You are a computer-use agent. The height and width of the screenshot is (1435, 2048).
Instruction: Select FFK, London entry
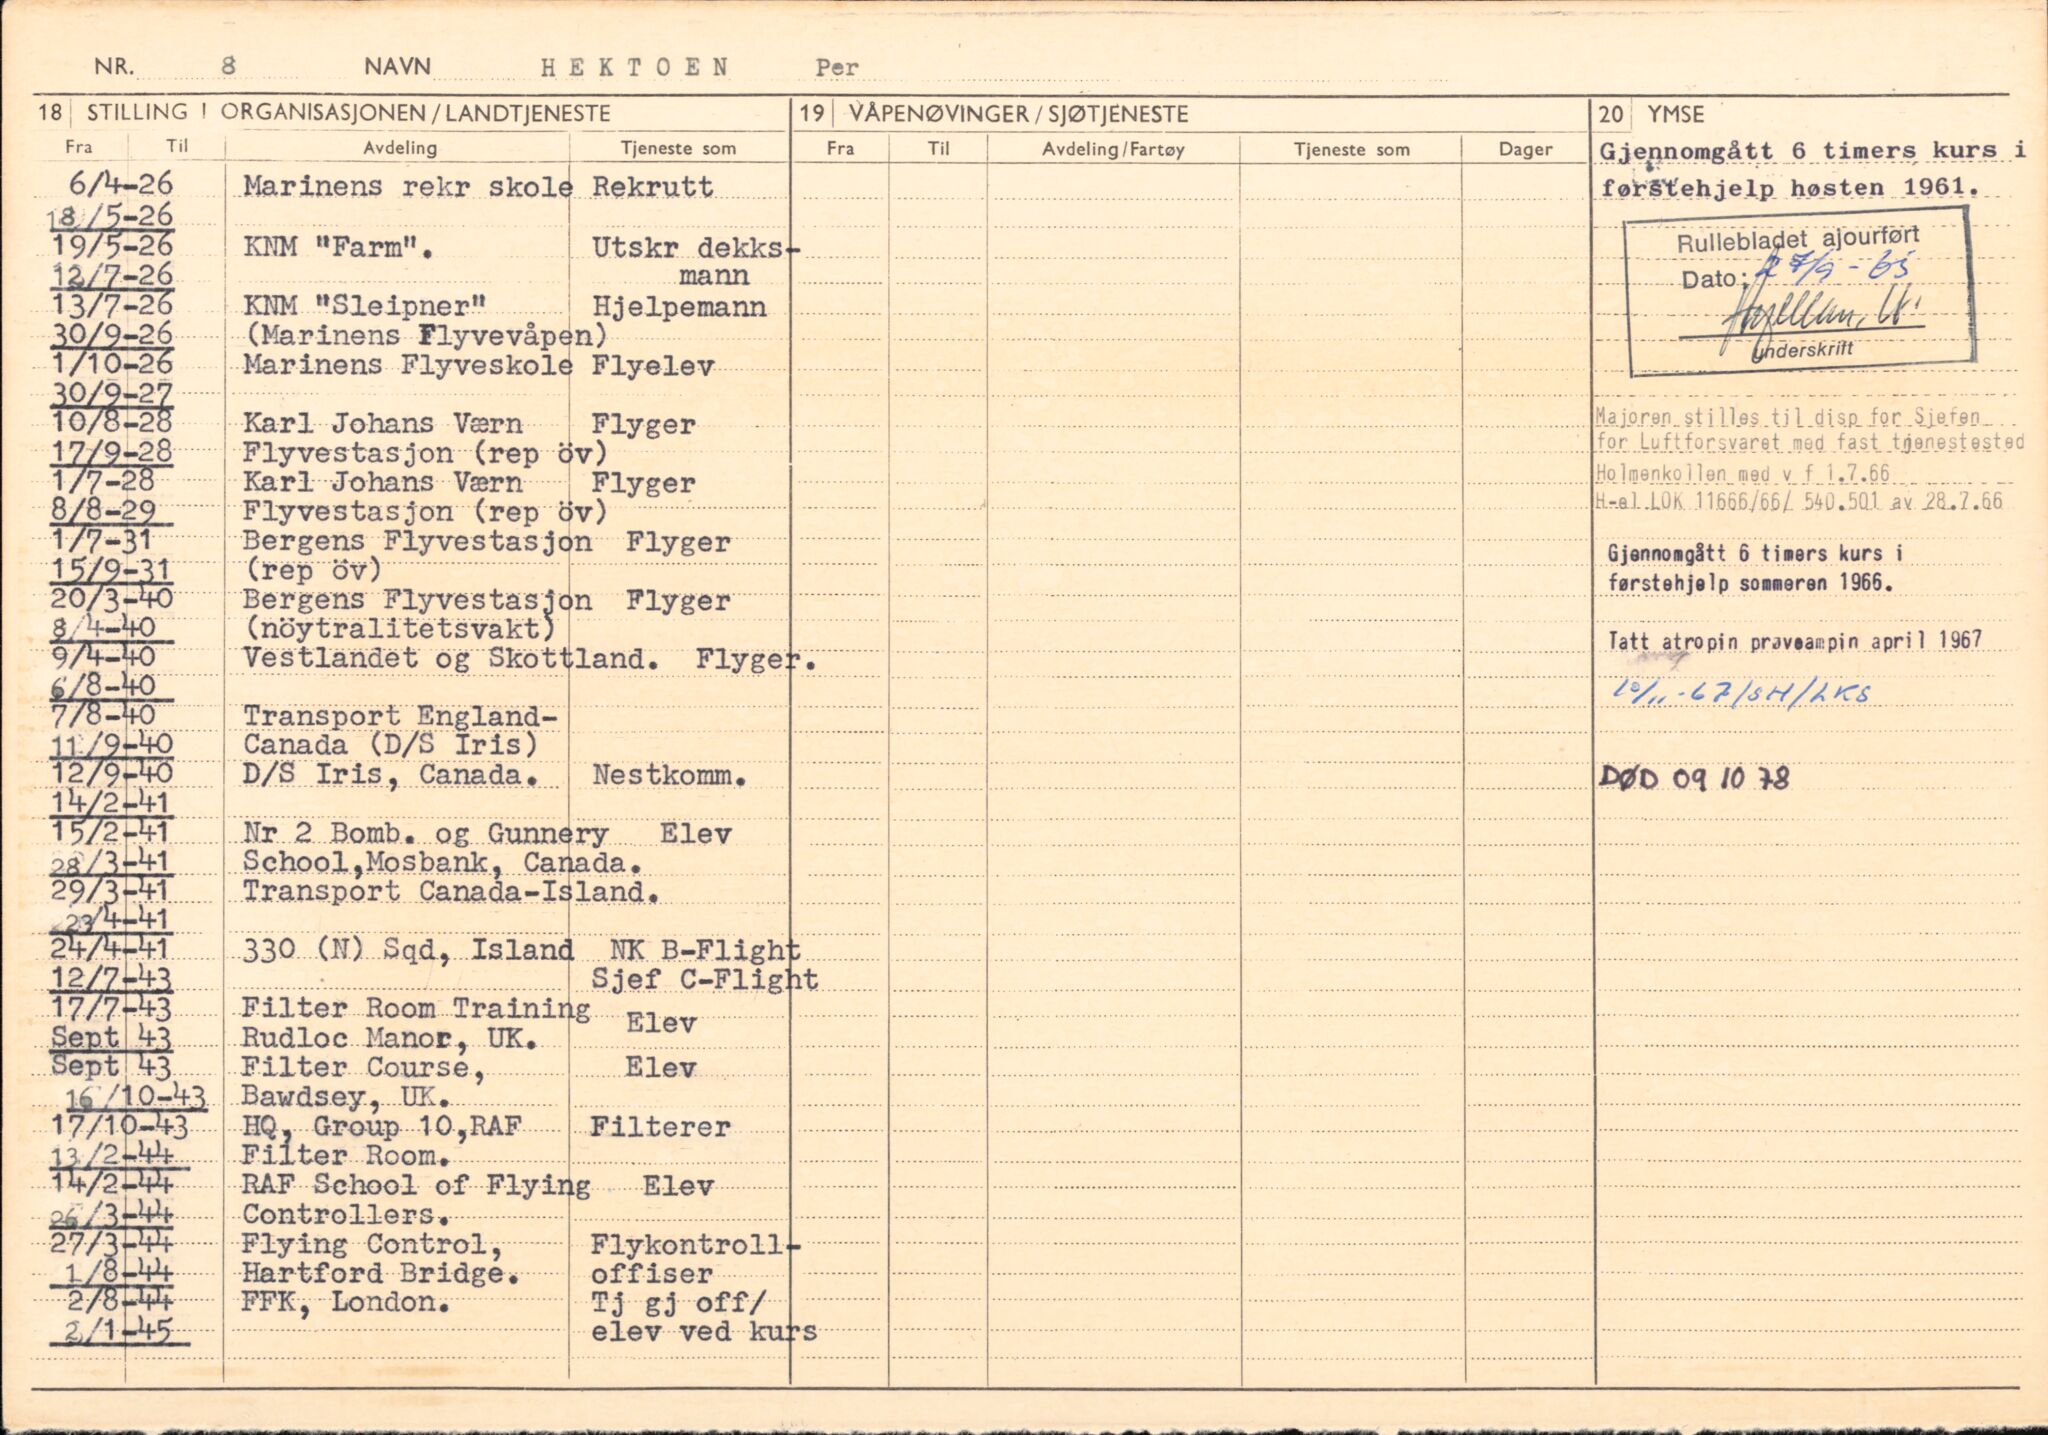click(346, 1301)
